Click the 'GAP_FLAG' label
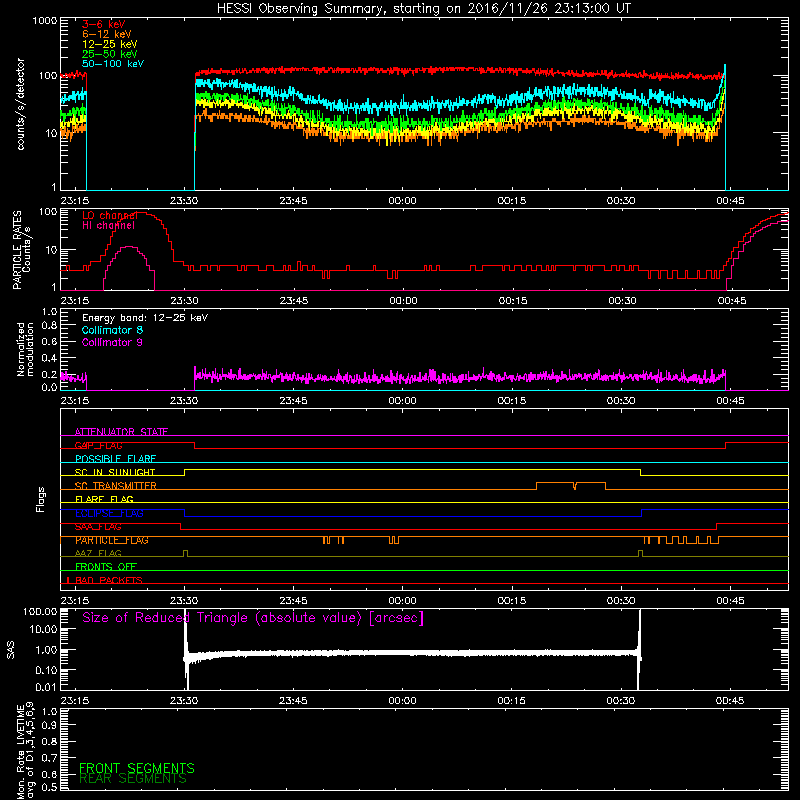Viewport: 800px width, 800px height. click(x=98, y=445)
